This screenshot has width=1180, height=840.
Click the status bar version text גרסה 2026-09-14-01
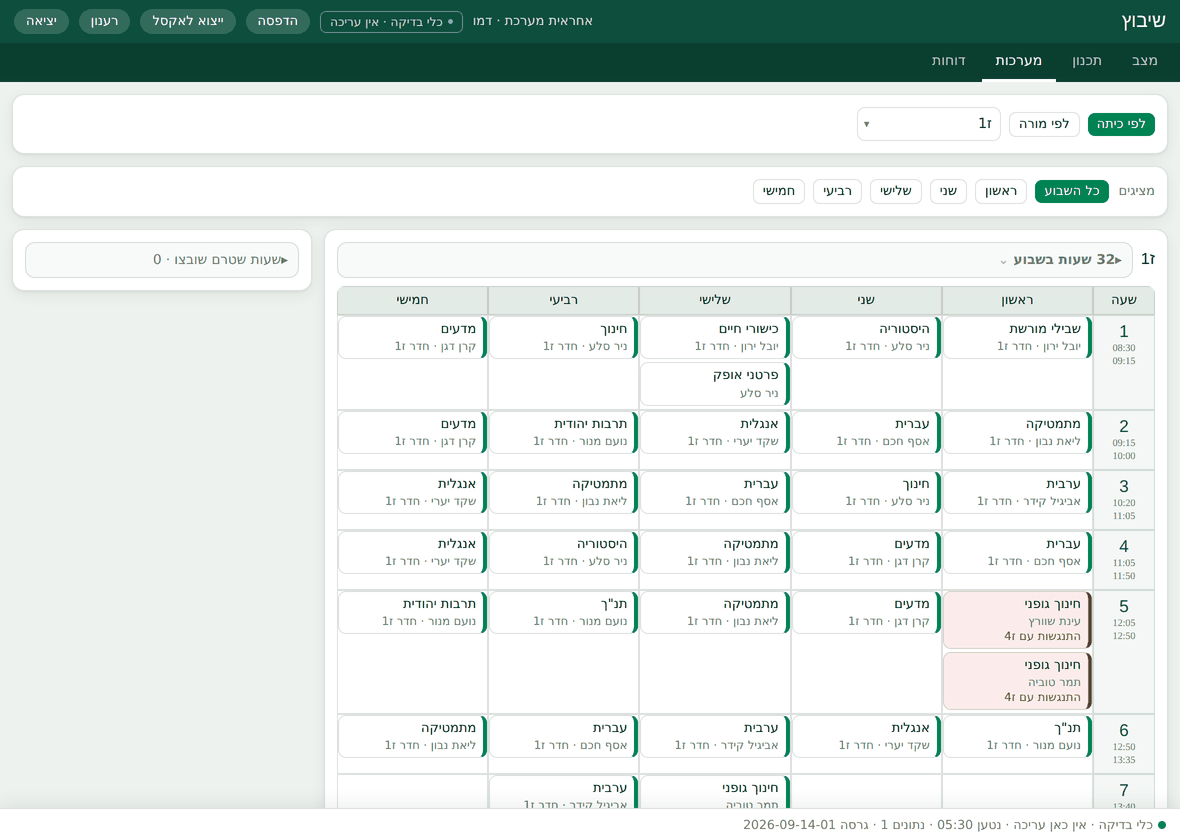[805, 825]
